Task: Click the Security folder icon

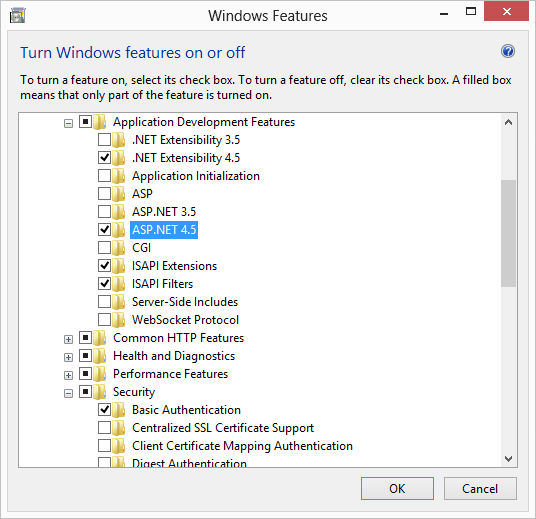Action: [x=100, y=391]
